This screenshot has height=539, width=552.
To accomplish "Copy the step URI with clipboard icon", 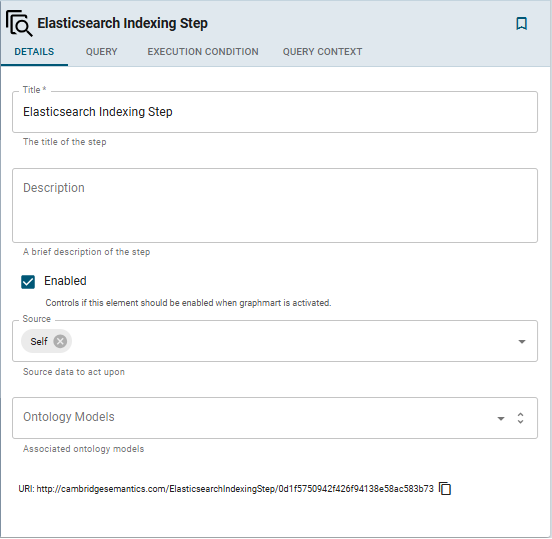I will pyautogui.click(x=445, y=489).
